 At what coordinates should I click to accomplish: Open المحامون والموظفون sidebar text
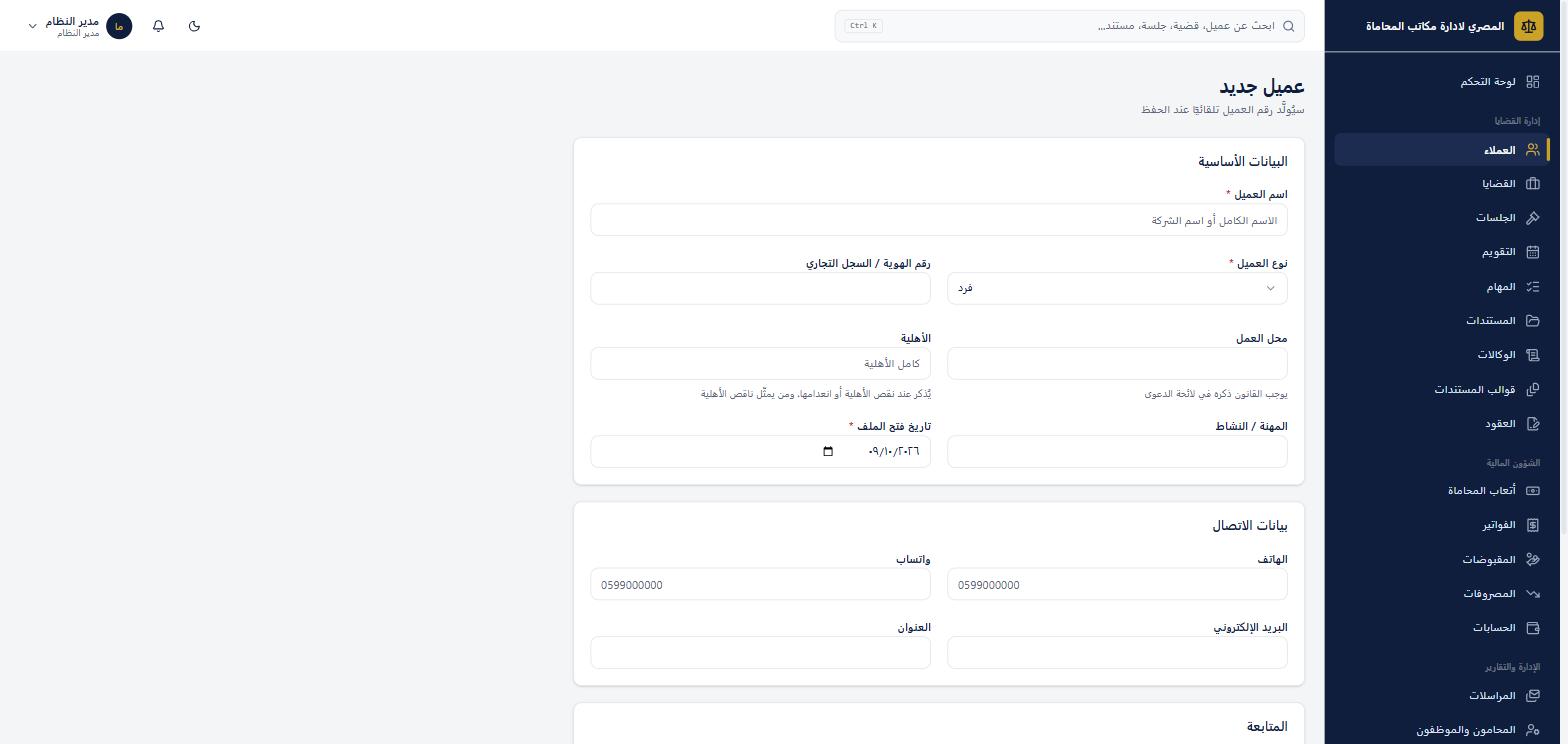click(x=1466, y=730)
